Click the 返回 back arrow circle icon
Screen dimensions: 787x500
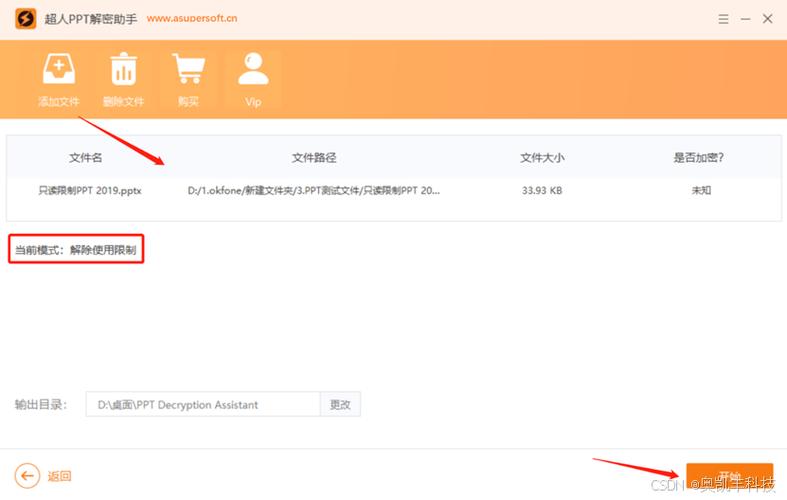coord(27,475)
